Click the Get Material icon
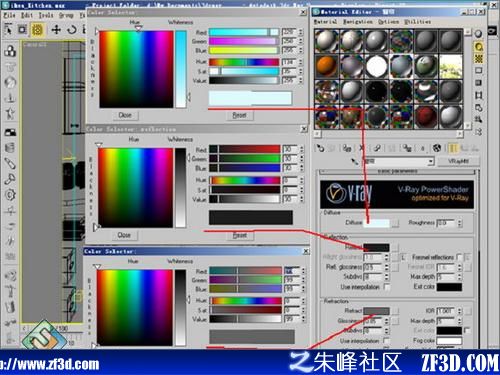The width and height of the screenshot is (500, 375). 320,148
